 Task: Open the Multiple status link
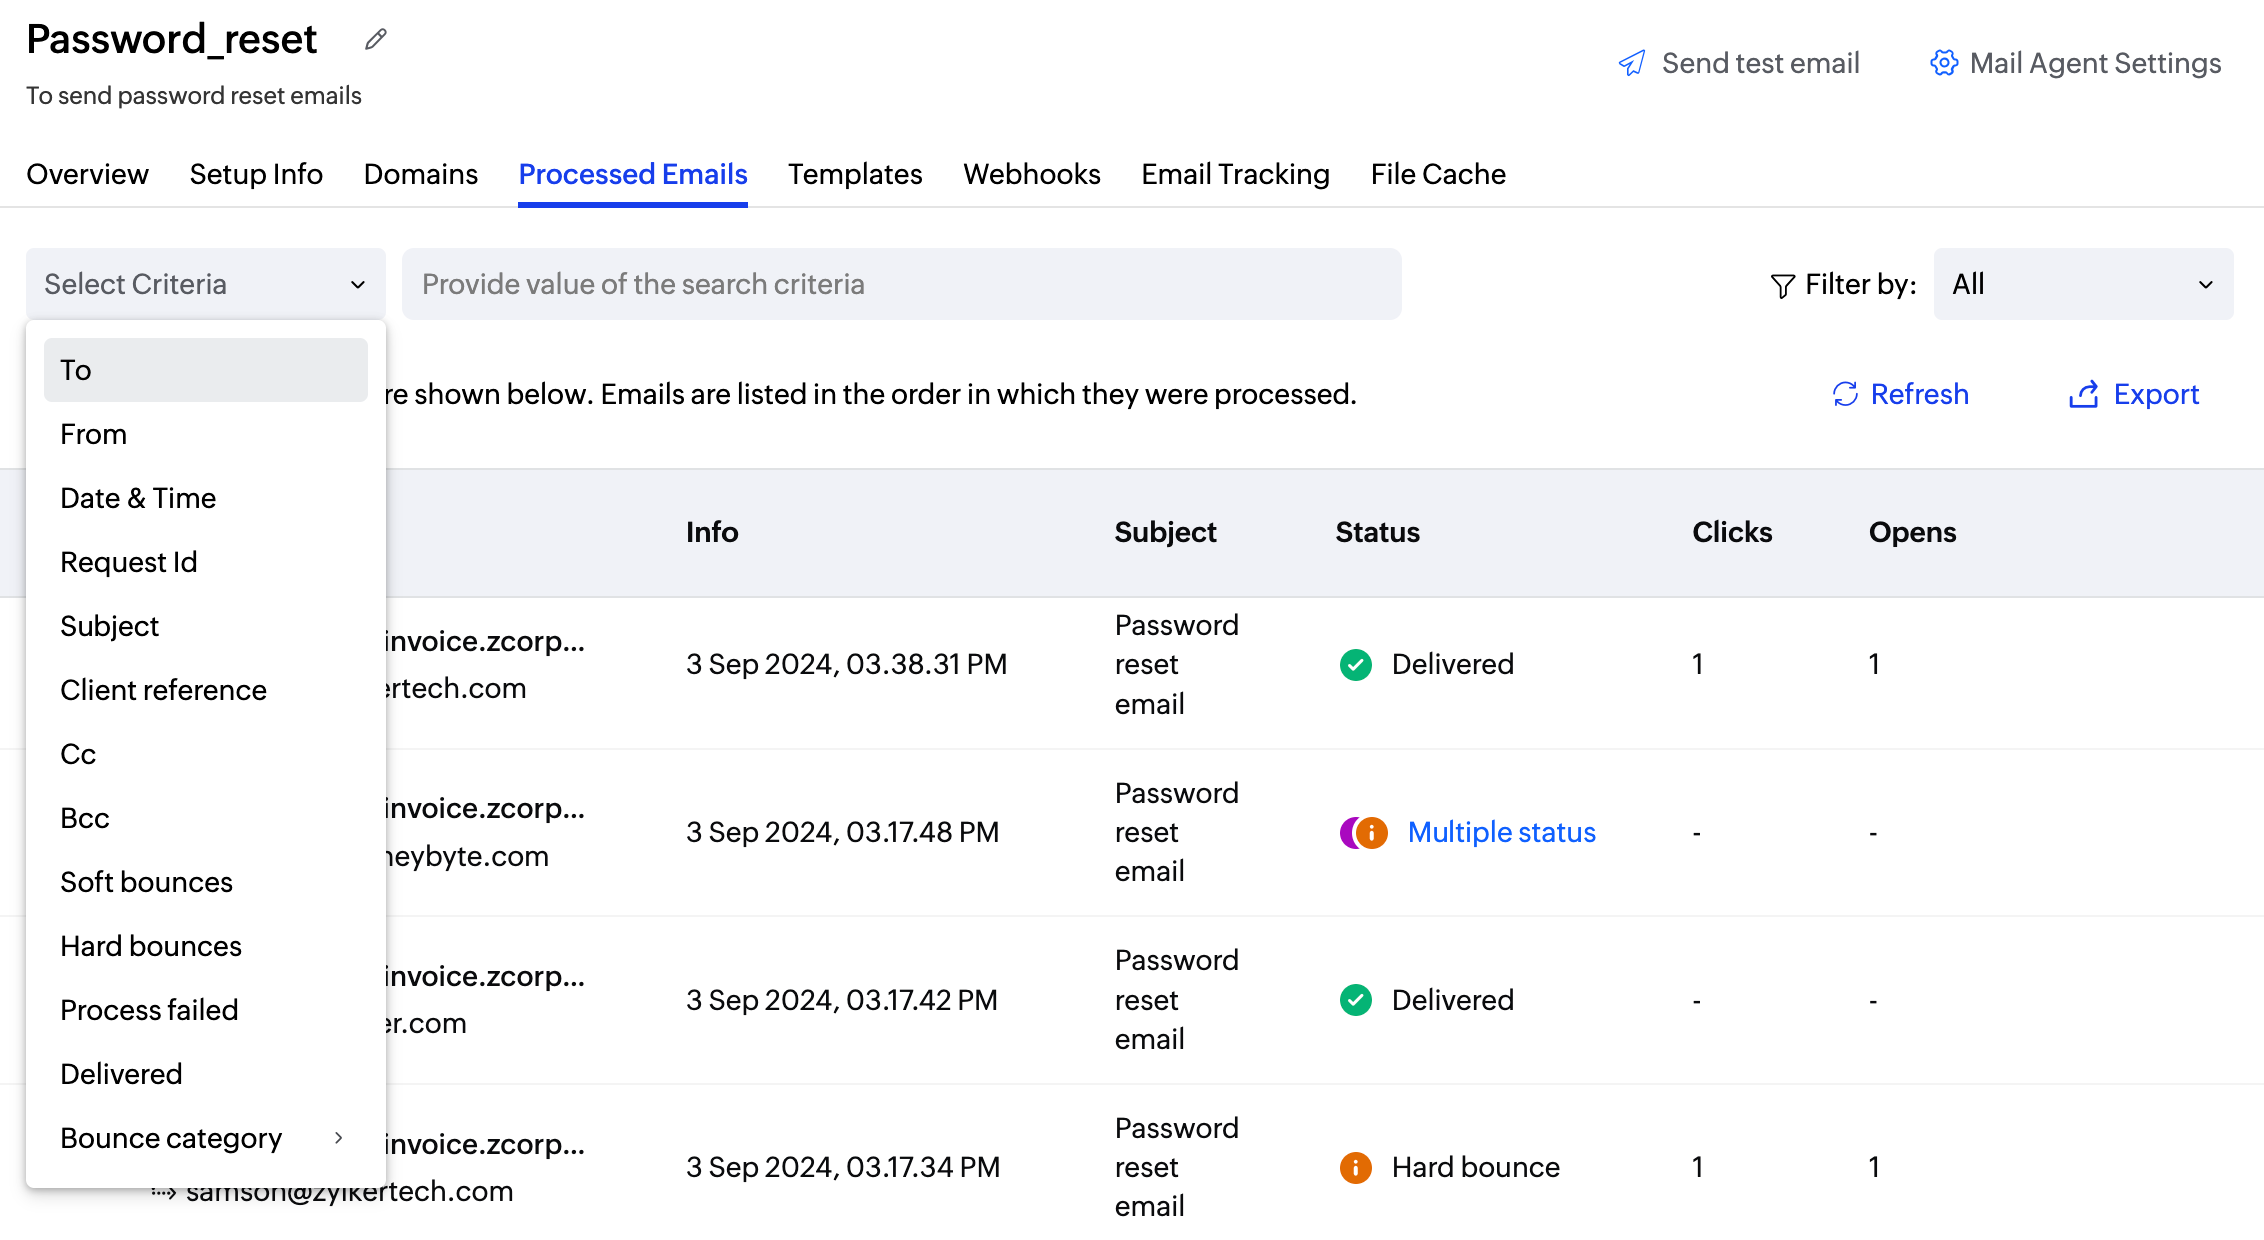click(x=1501, y=832)
